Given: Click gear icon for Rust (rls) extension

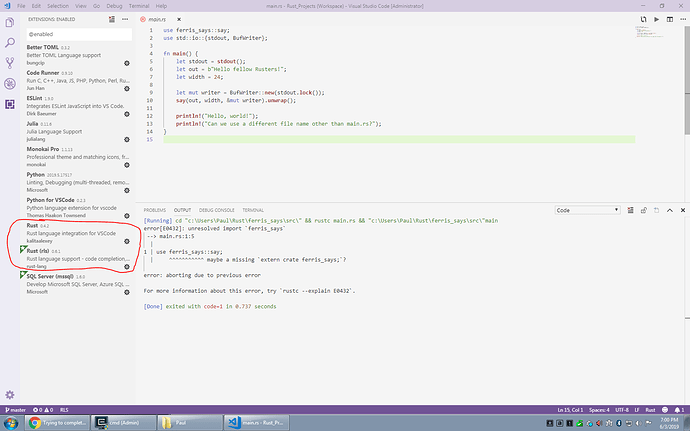Looking at the screenshot, I should point(127,267).
